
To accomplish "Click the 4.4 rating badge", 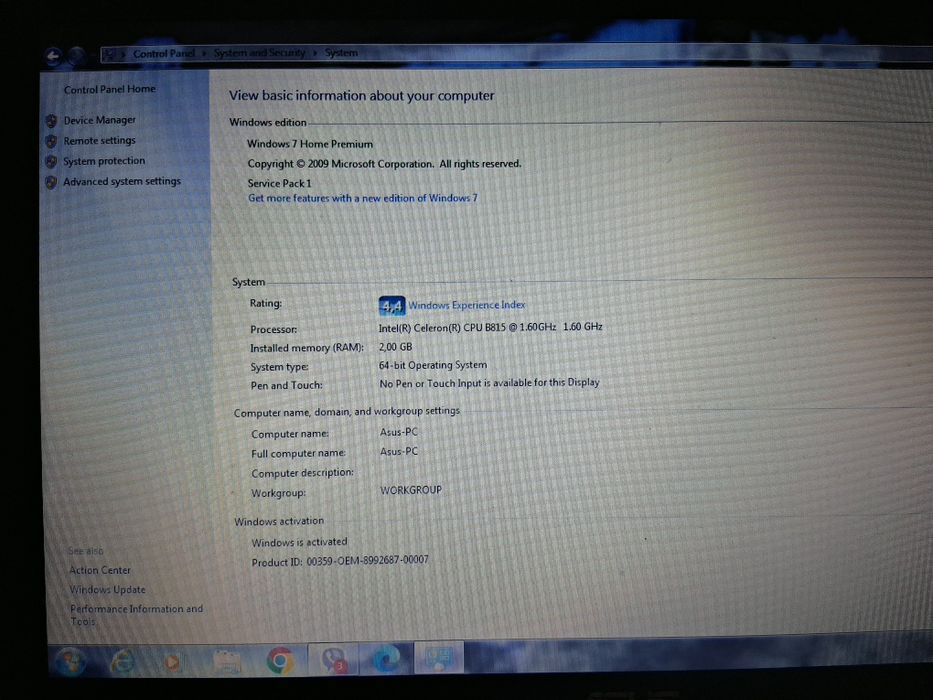I will (392, 306).
